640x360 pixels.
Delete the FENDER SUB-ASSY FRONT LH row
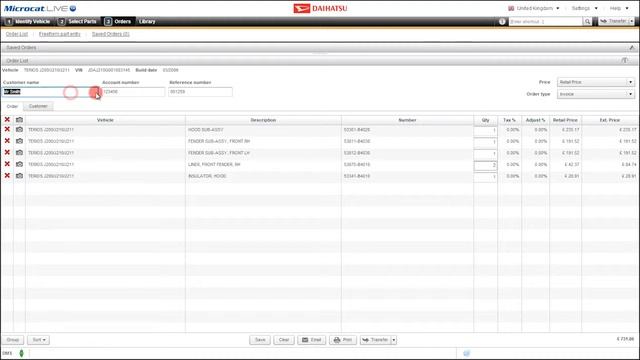pyautogui.click(x=7, y=152)
